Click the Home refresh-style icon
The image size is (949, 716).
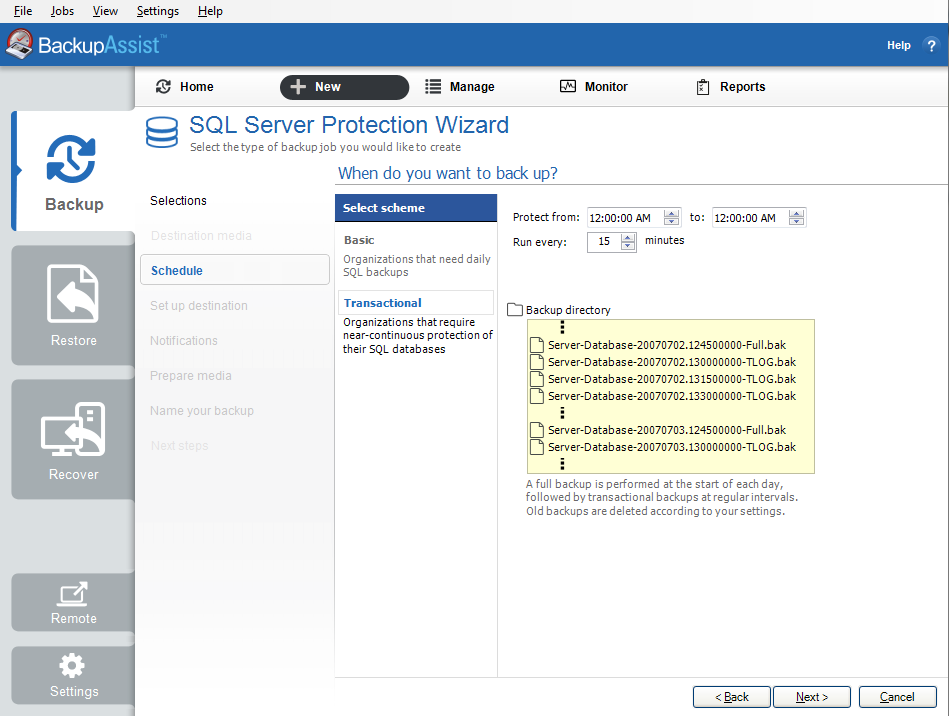pos(163,87)
